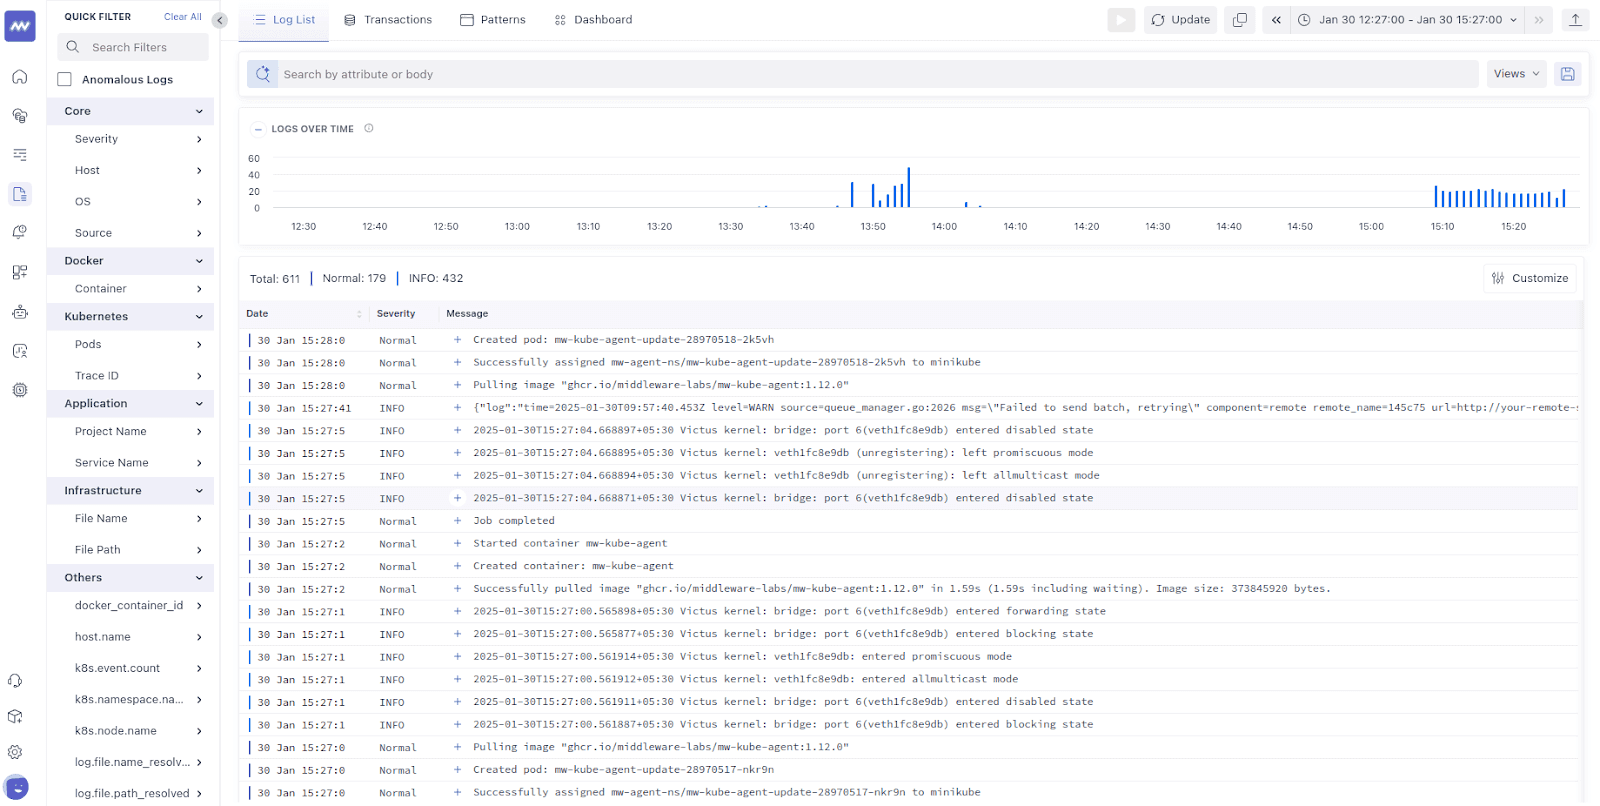This screenshot has width=1600, height=806.
Task: Switch to the Log List tab
Action: click(x=284, y=20)
